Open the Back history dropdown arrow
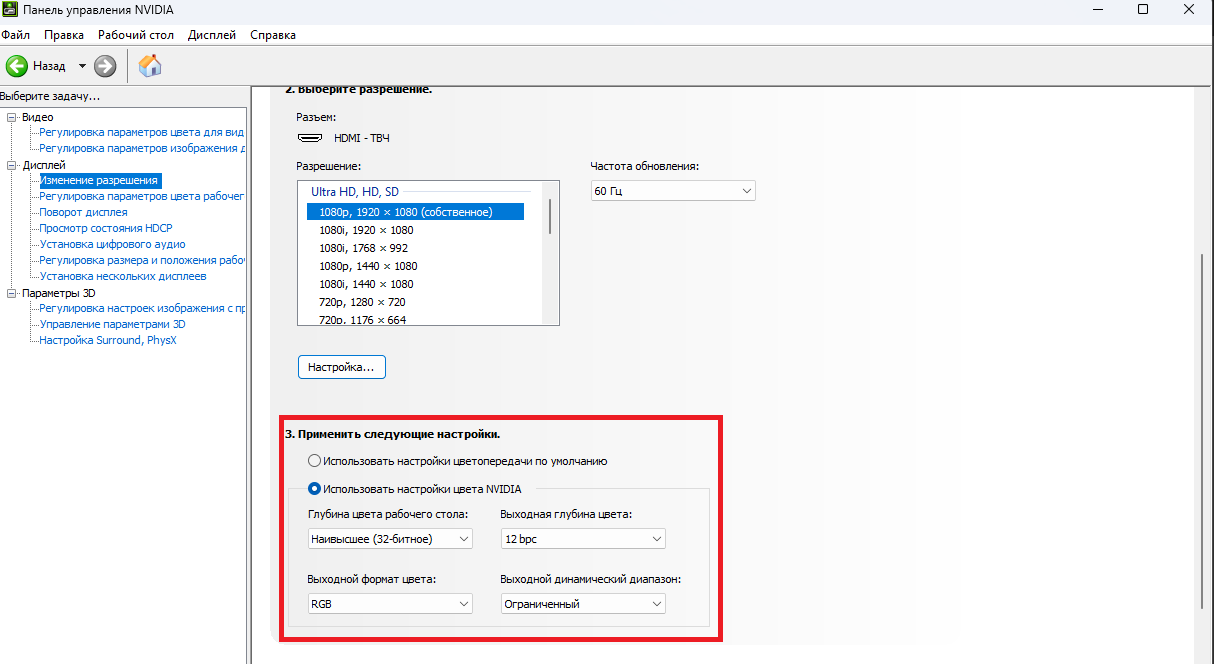1214x664 pixels. [x=82, y=66]
